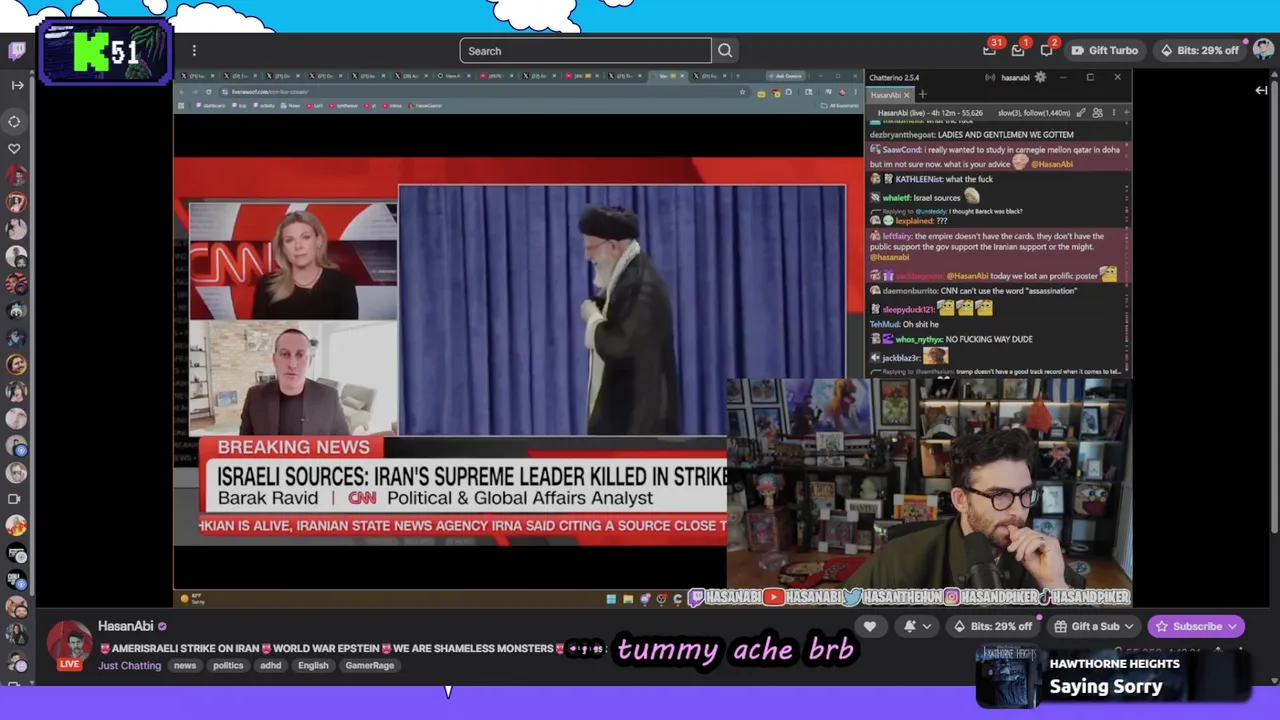Open the recommended channels target icon

click(14, 121)
